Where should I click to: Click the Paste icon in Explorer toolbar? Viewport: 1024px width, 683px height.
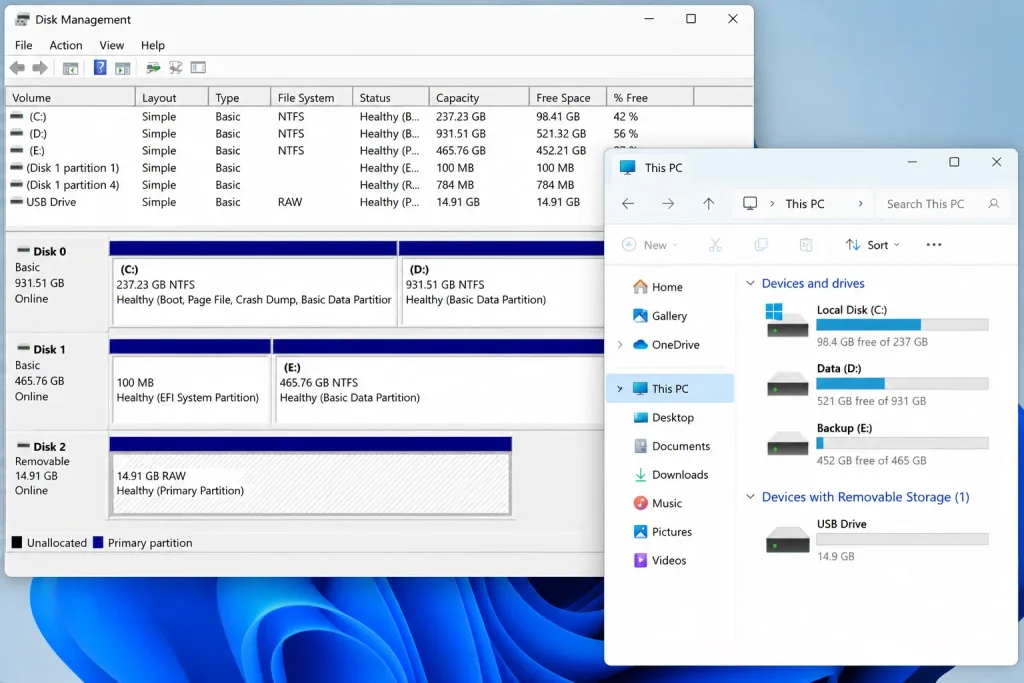[806, 245]
